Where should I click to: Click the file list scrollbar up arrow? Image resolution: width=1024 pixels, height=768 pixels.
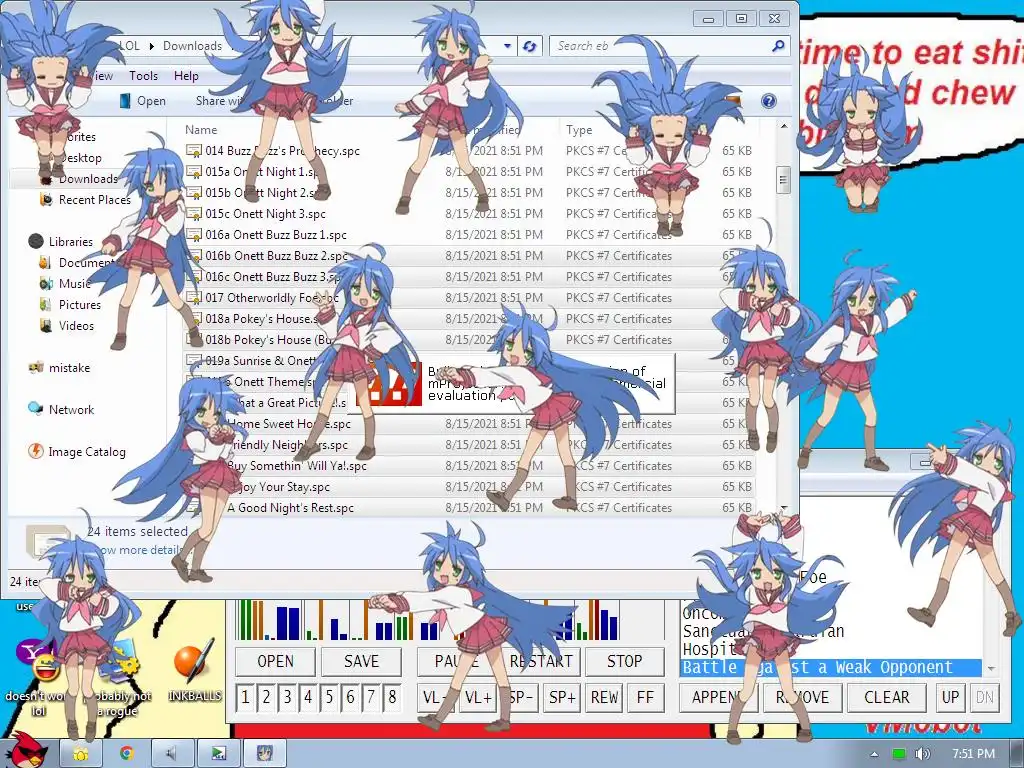coord(784,127)
